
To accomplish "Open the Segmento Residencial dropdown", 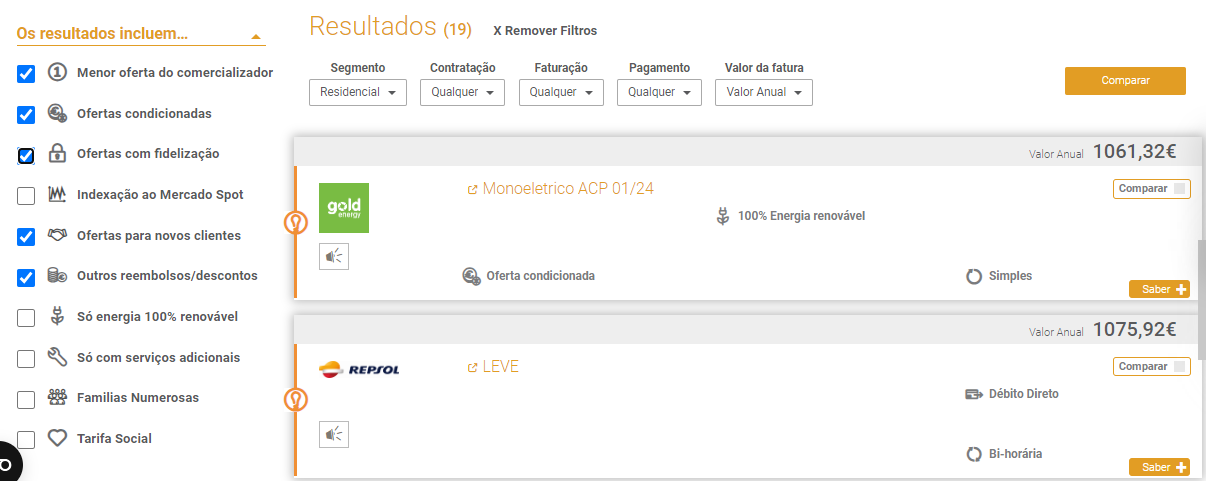I will (358, 92).
